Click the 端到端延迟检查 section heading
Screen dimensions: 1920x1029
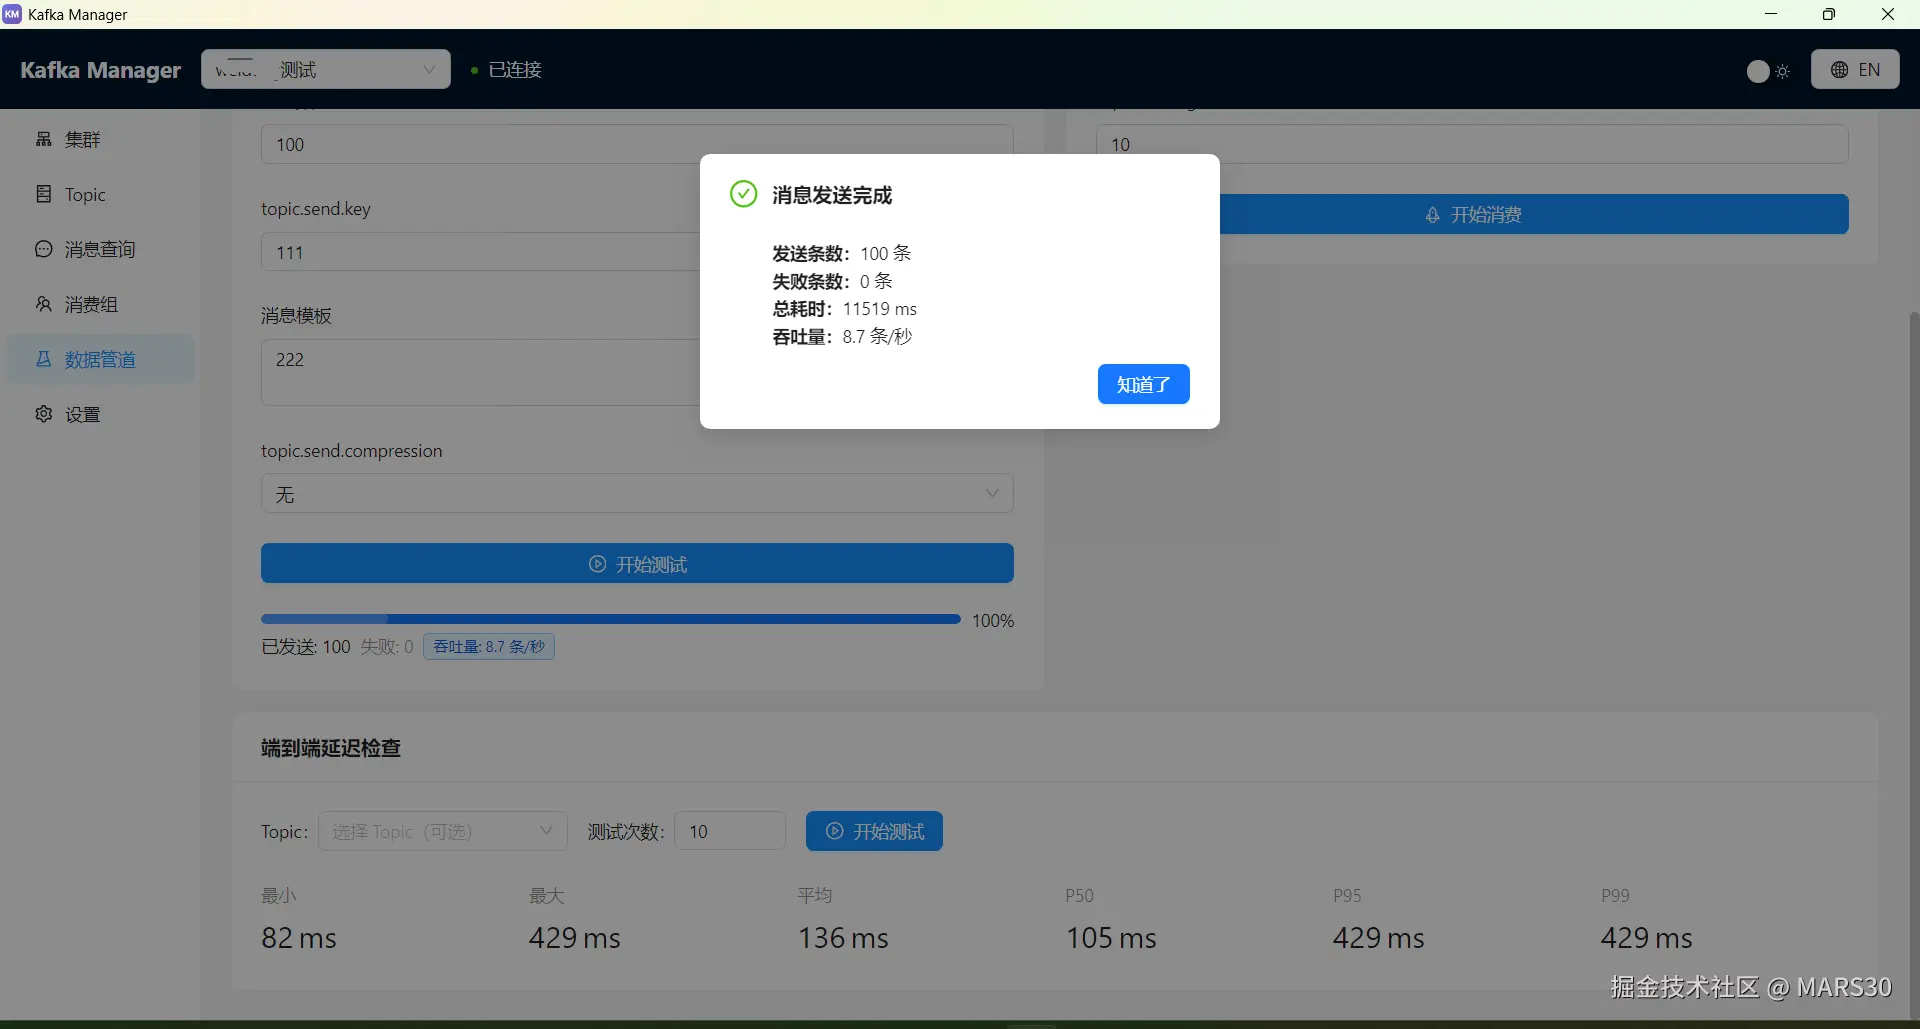(331, 748)
